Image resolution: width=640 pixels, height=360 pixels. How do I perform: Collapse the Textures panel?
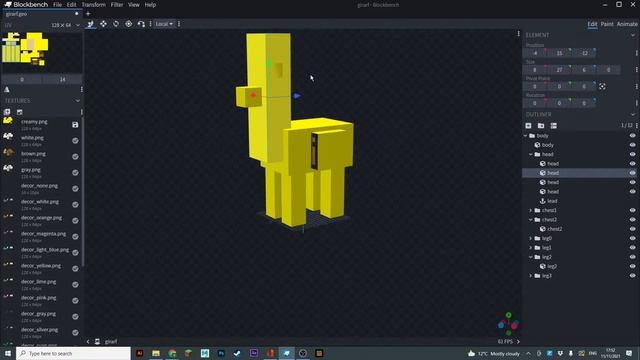pyautogui.click(x=78, y=101)
